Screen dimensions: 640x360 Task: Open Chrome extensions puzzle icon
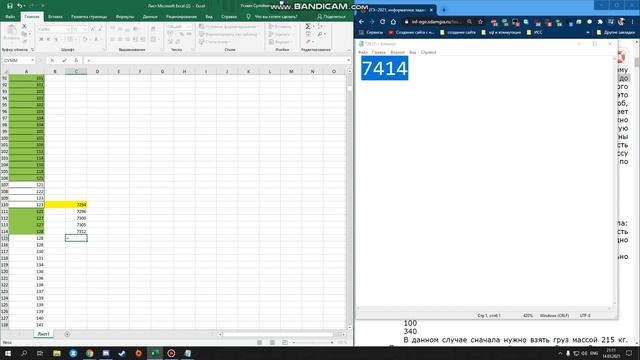click(600, 22)
